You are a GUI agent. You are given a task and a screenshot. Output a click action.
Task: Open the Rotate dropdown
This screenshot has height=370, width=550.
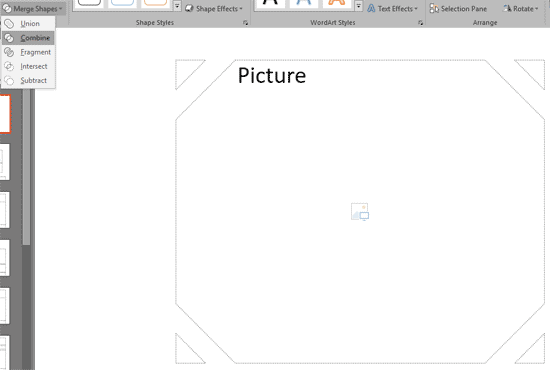(520, 9)
